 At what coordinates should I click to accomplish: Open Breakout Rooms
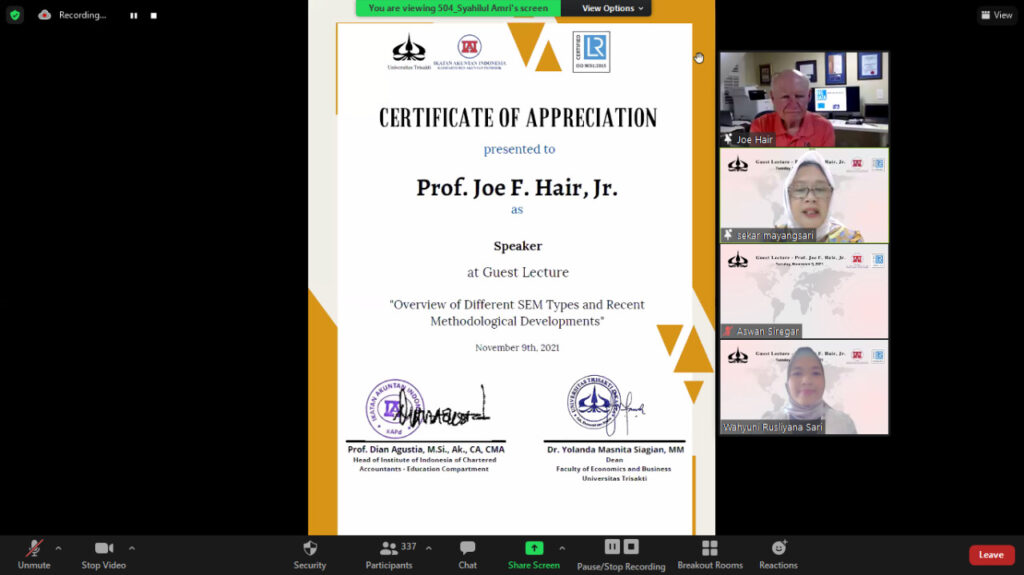click(710, 554)
